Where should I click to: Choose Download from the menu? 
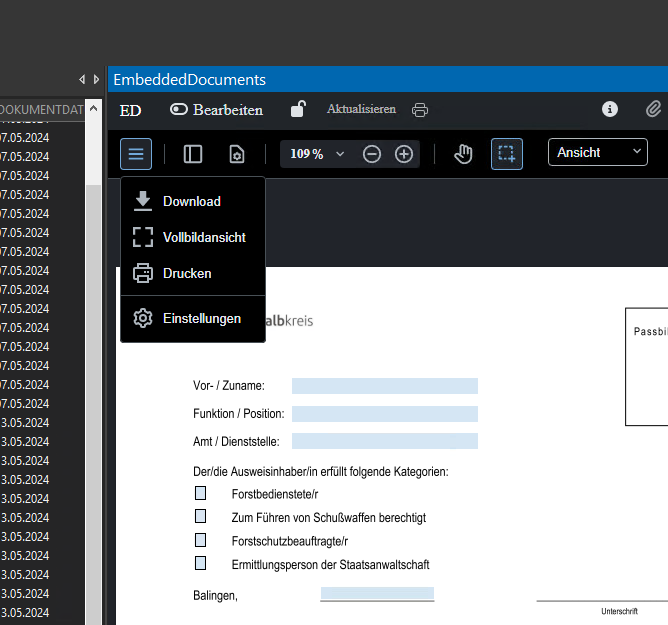coord(192,201)
